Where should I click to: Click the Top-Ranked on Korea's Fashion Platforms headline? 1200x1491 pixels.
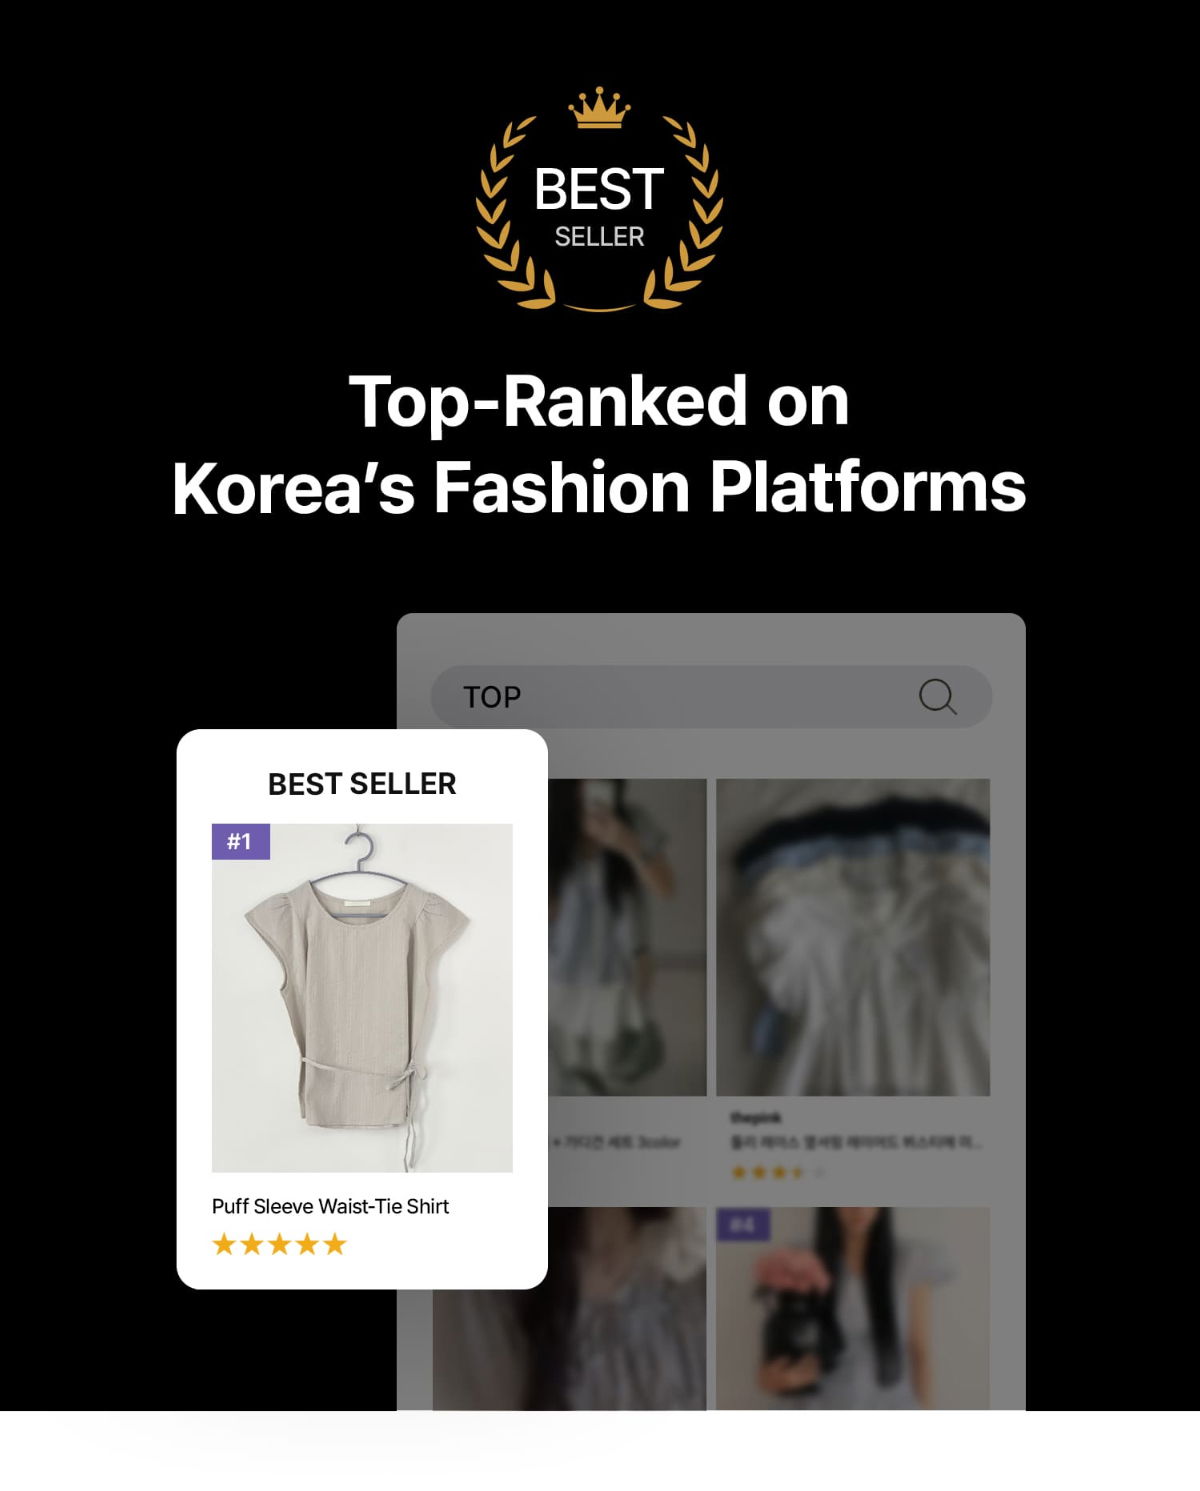599,444
